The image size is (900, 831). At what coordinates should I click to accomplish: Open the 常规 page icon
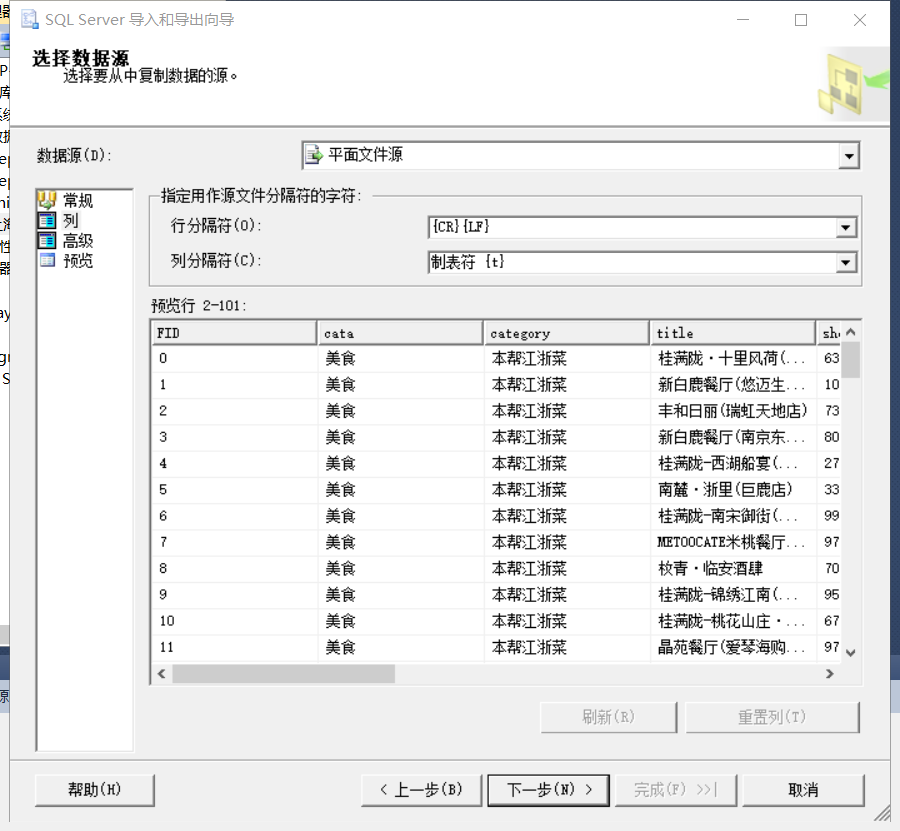(47, 200)
